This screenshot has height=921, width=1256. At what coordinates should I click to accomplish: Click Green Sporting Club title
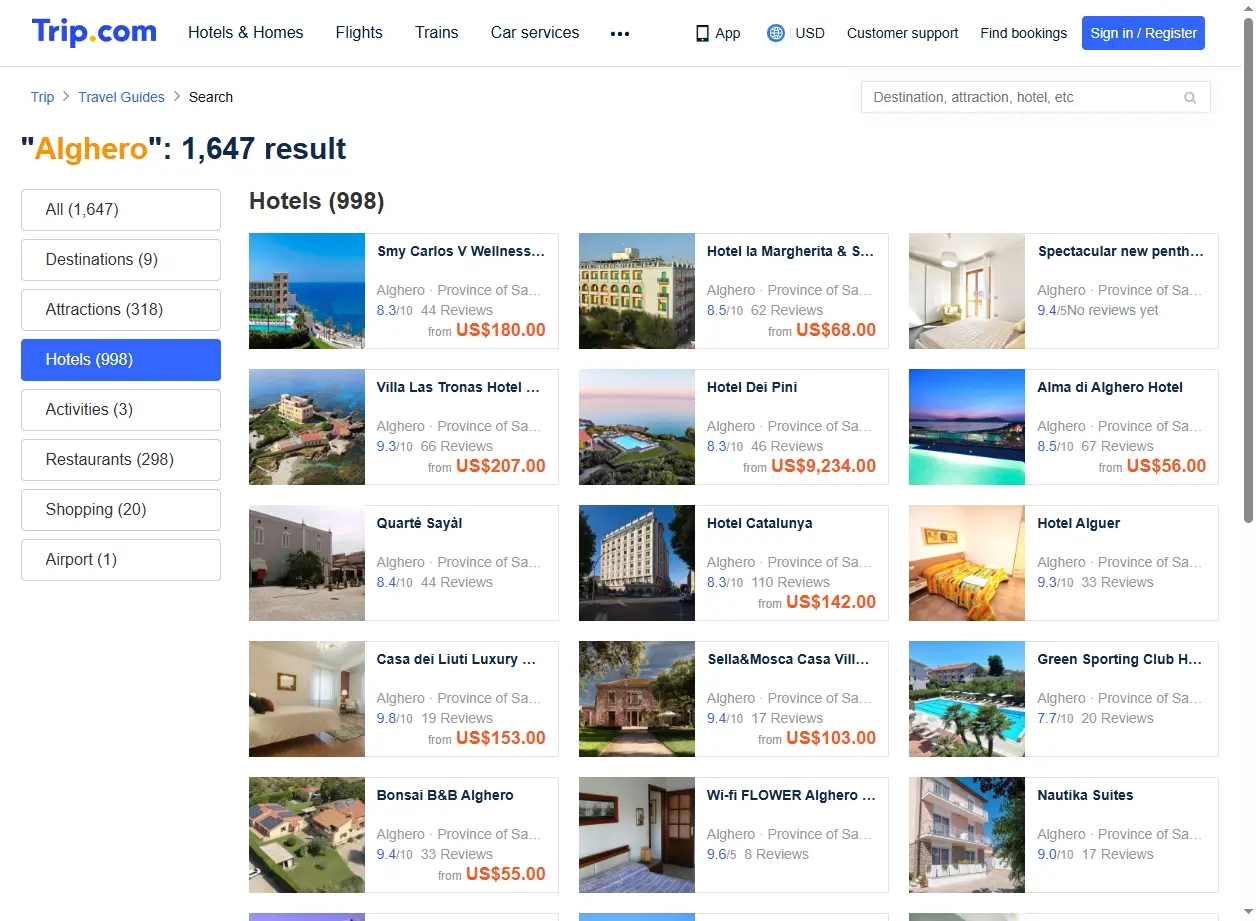(x=1120, y=660)
